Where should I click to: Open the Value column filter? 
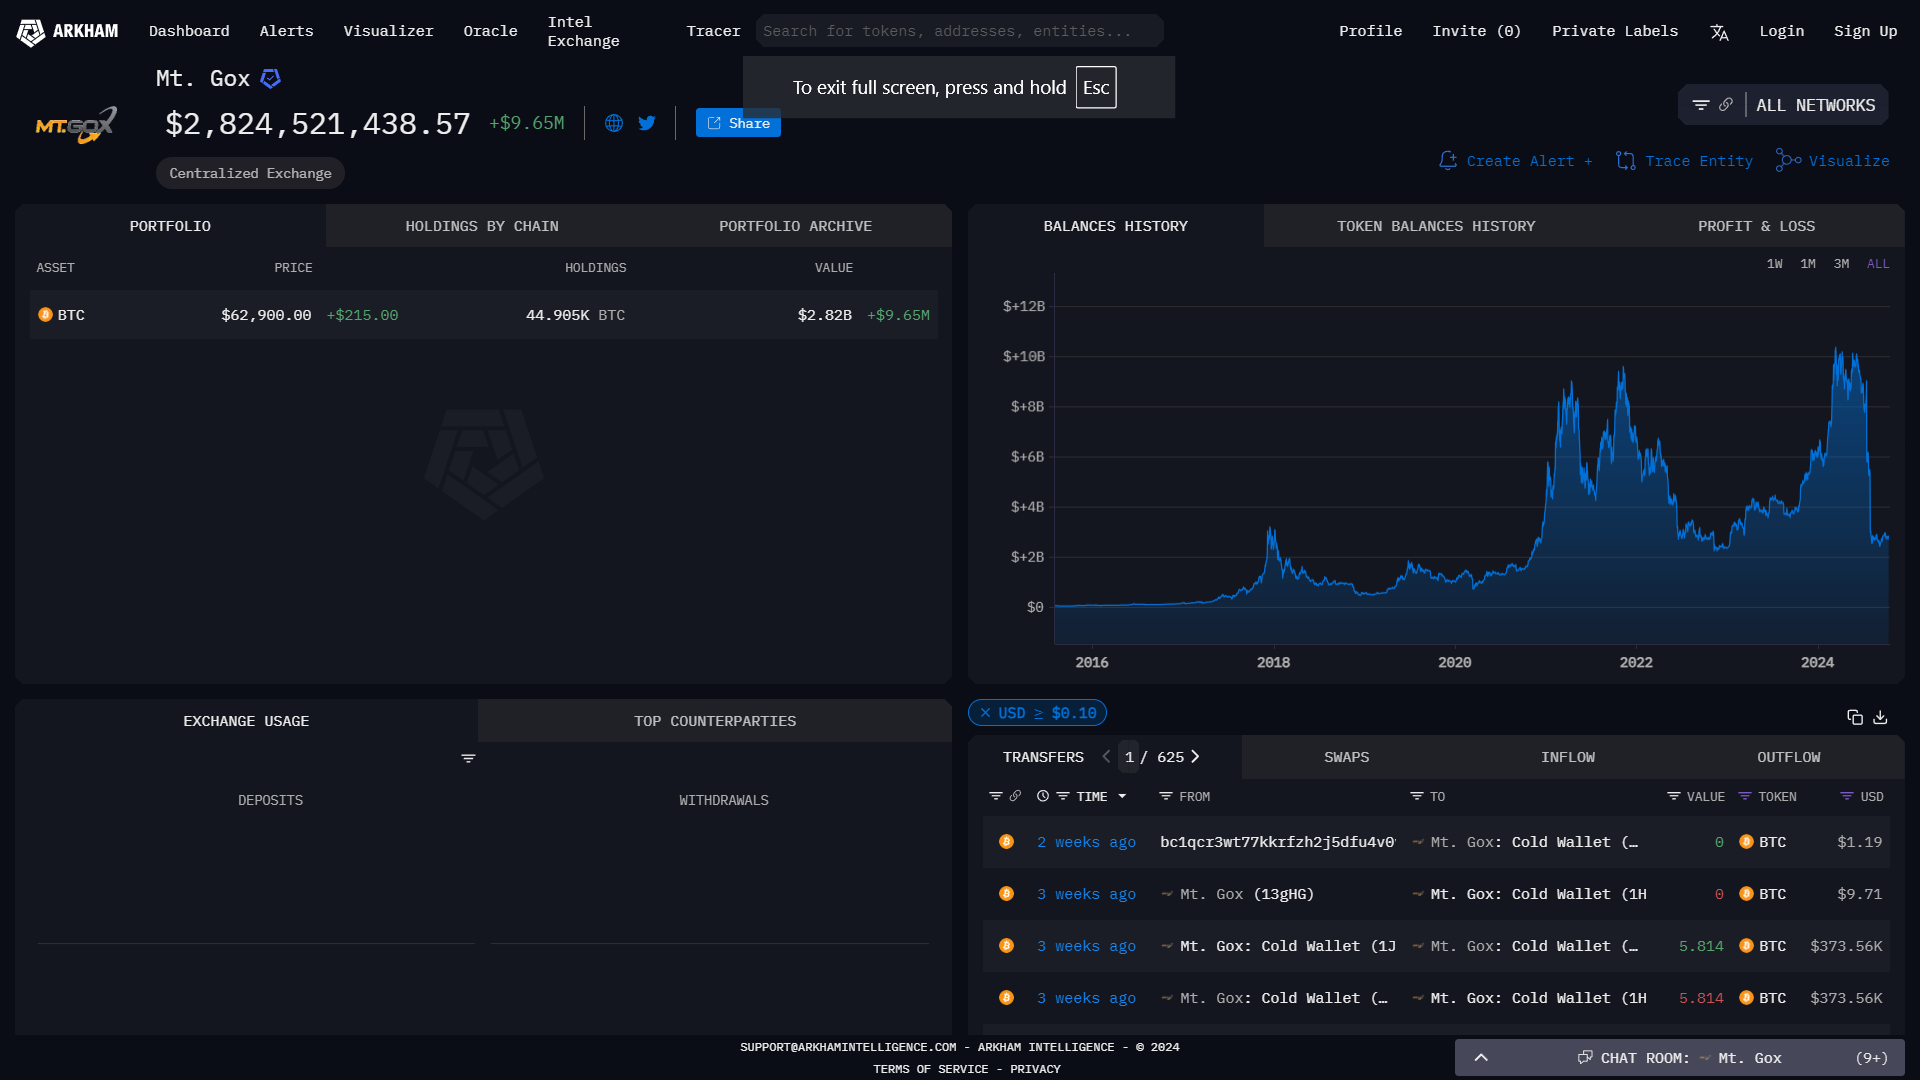[x=1674, y=796]
